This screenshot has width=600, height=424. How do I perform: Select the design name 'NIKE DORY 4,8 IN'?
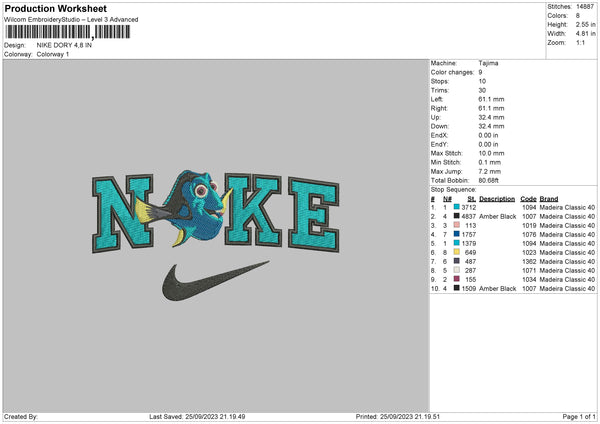(64, 45)
